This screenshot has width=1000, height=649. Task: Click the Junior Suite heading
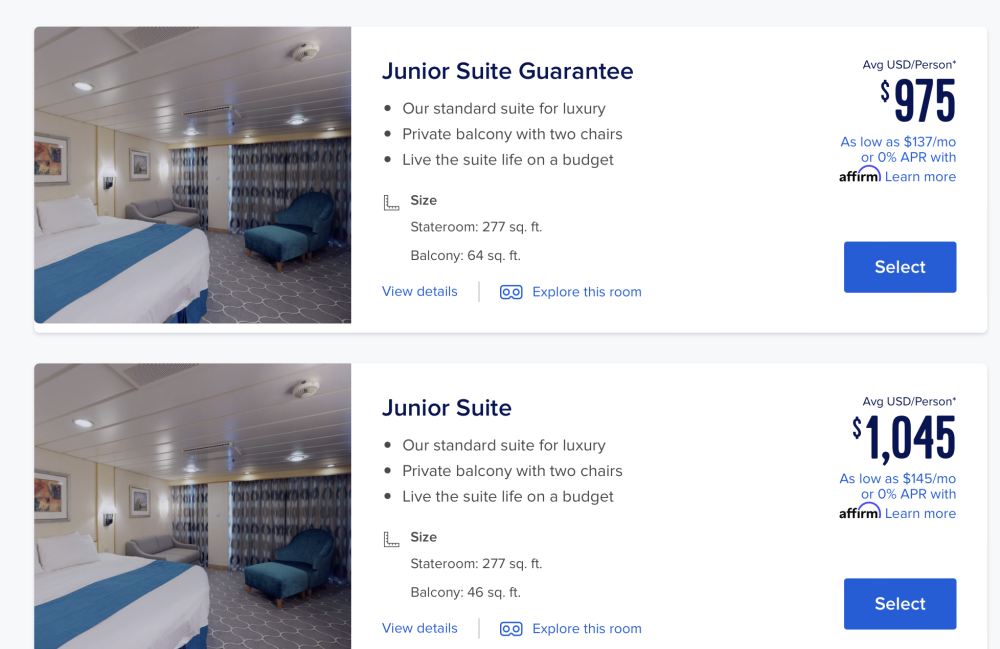click(x=446, y=407)
